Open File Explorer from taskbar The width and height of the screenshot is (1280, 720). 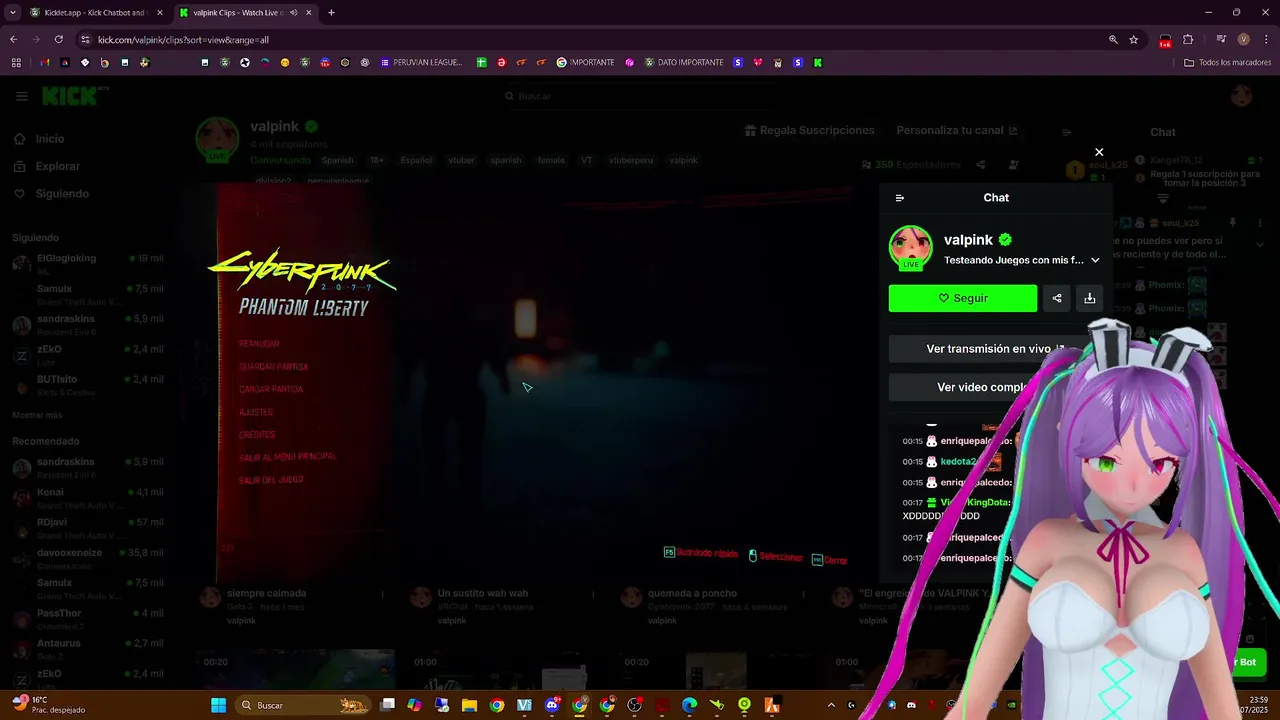(469, 705)
